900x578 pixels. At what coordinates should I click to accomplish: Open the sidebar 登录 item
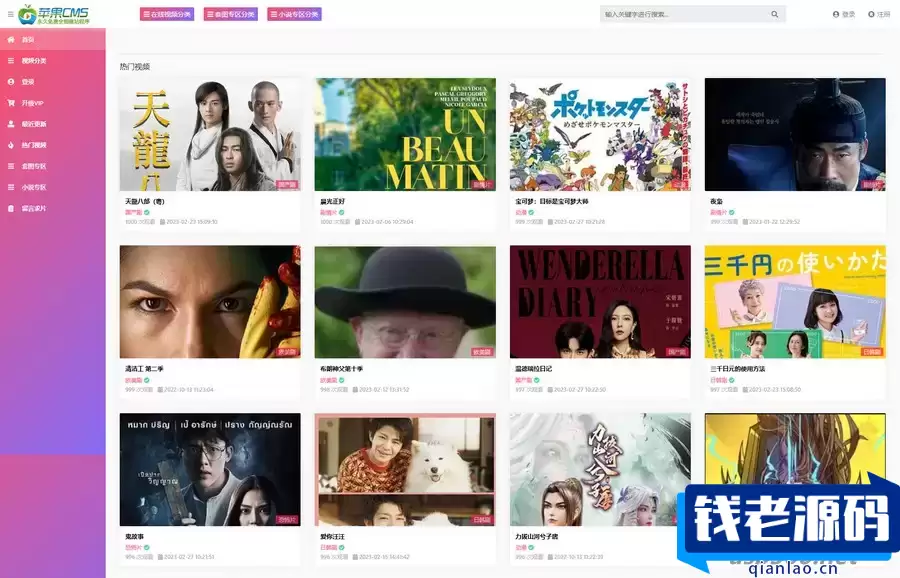53,82
